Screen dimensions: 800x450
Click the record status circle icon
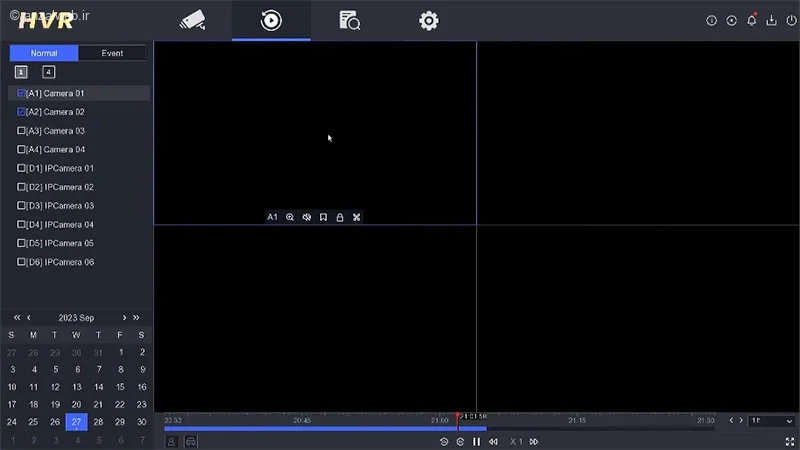(x=731, y=20)
